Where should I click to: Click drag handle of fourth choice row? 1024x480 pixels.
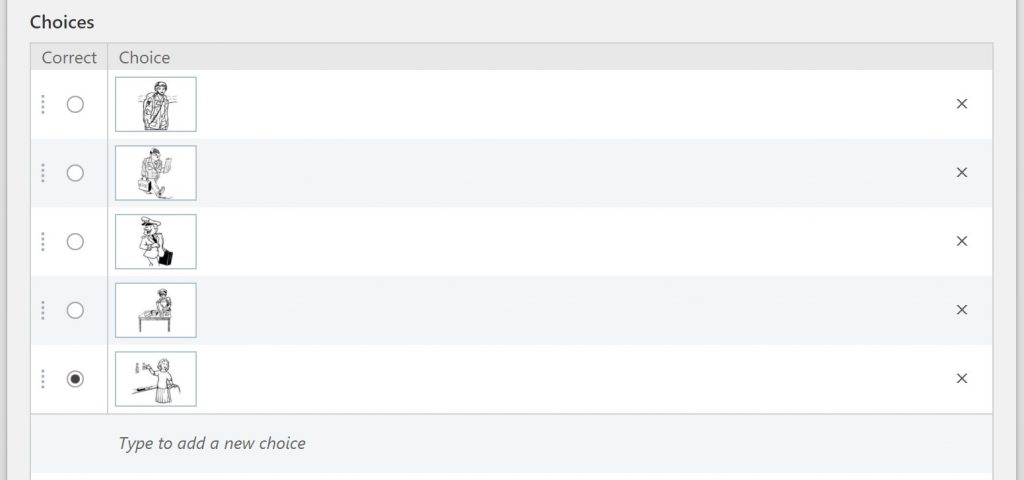(x=43, y=310)
